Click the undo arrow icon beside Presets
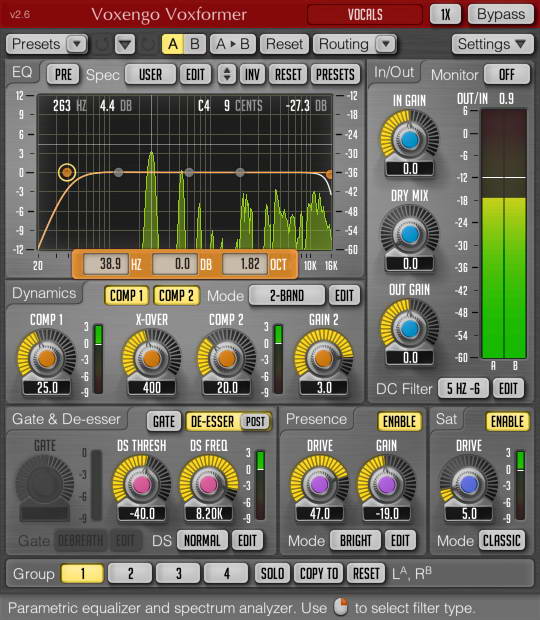540x620 pixels. coord(101,44)
